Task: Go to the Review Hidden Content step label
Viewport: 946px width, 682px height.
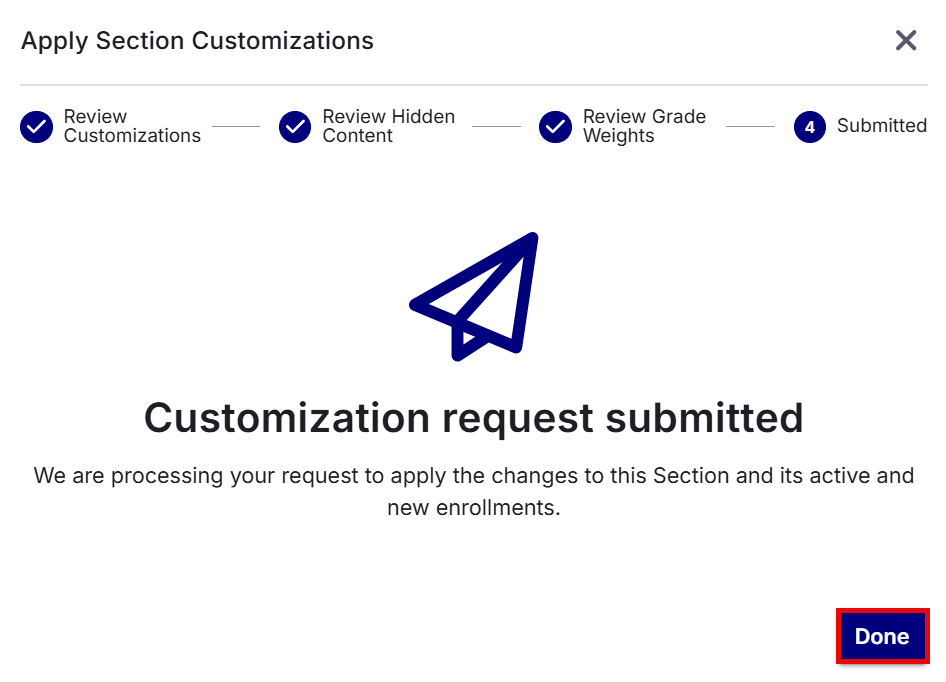Action: coord(389,126)
